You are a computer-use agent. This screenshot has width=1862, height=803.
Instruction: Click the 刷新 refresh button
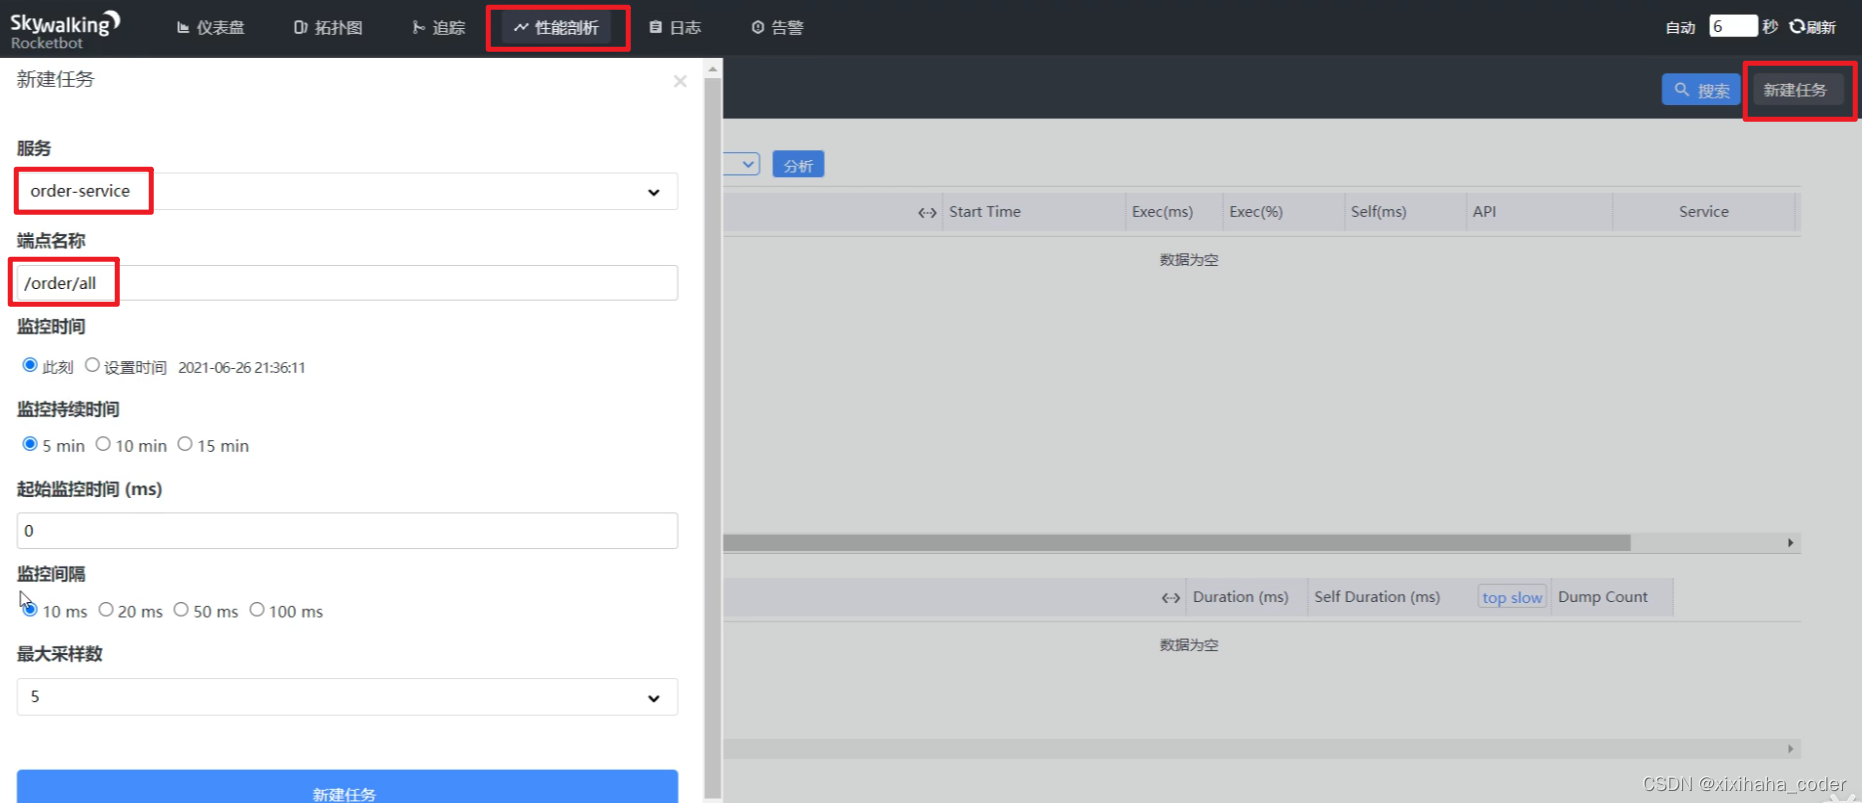[x=1812, y=27]
